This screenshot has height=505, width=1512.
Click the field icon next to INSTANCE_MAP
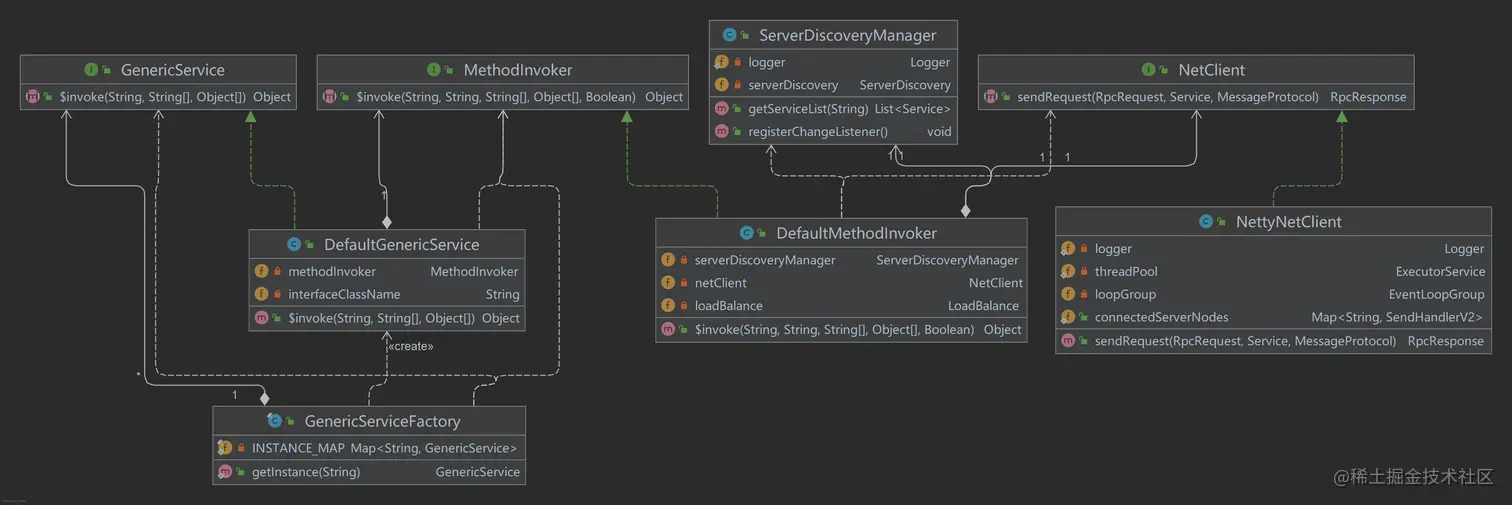point(225,448)
